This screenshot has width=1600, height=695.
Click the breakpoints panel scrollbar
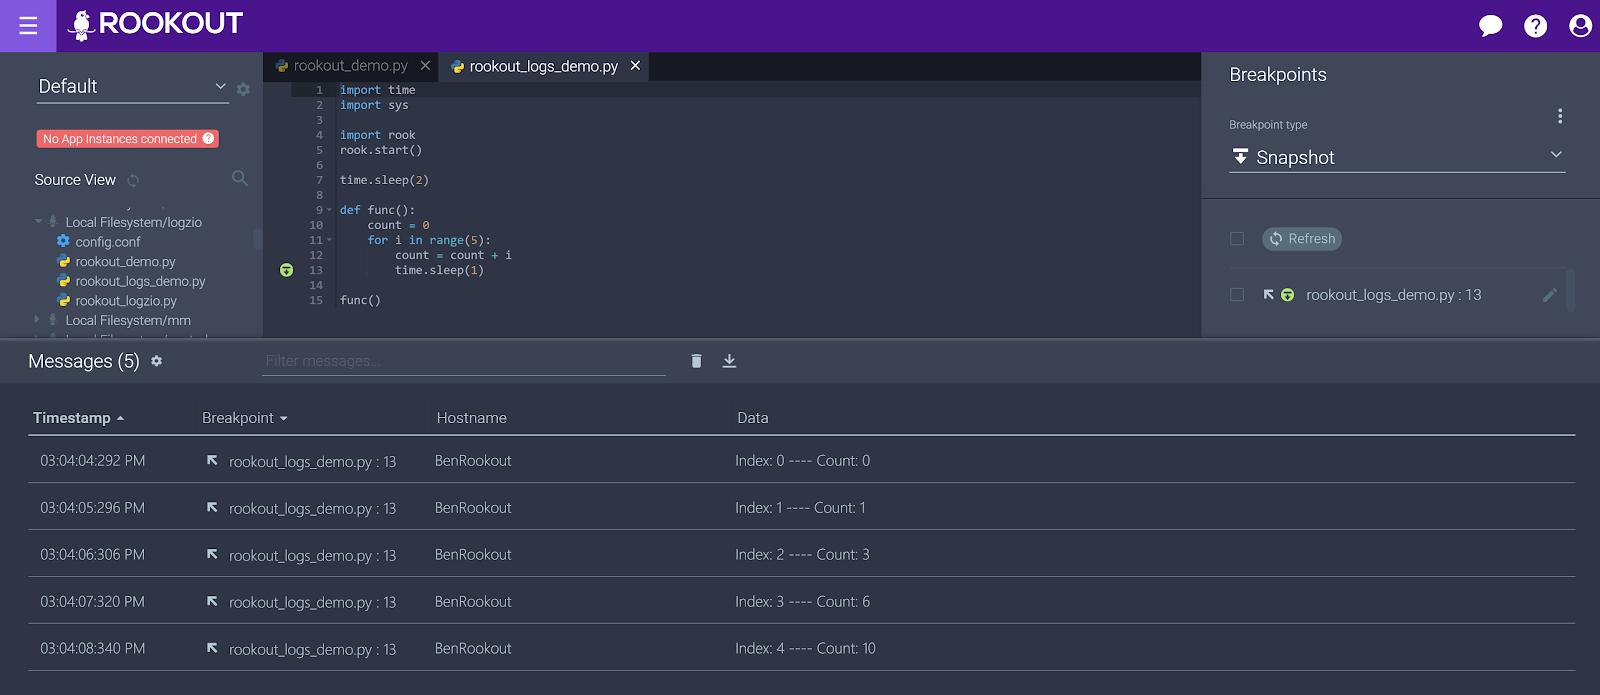[1571, 290]
